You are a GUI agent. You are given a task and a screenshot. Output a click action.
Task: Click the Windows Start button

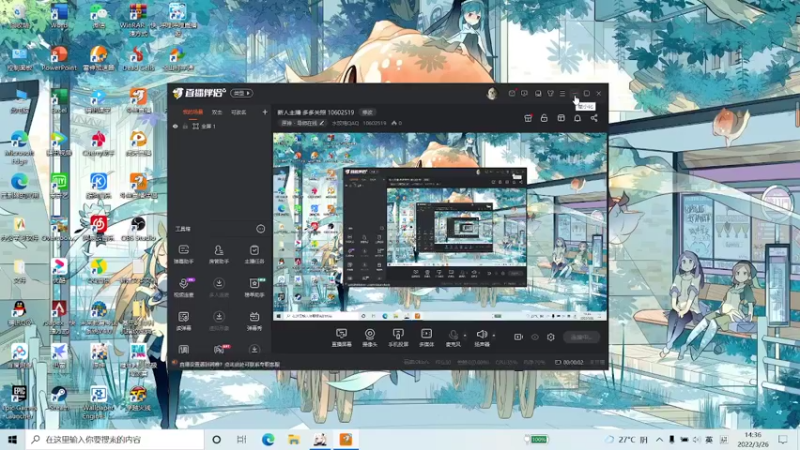point(12,439)
